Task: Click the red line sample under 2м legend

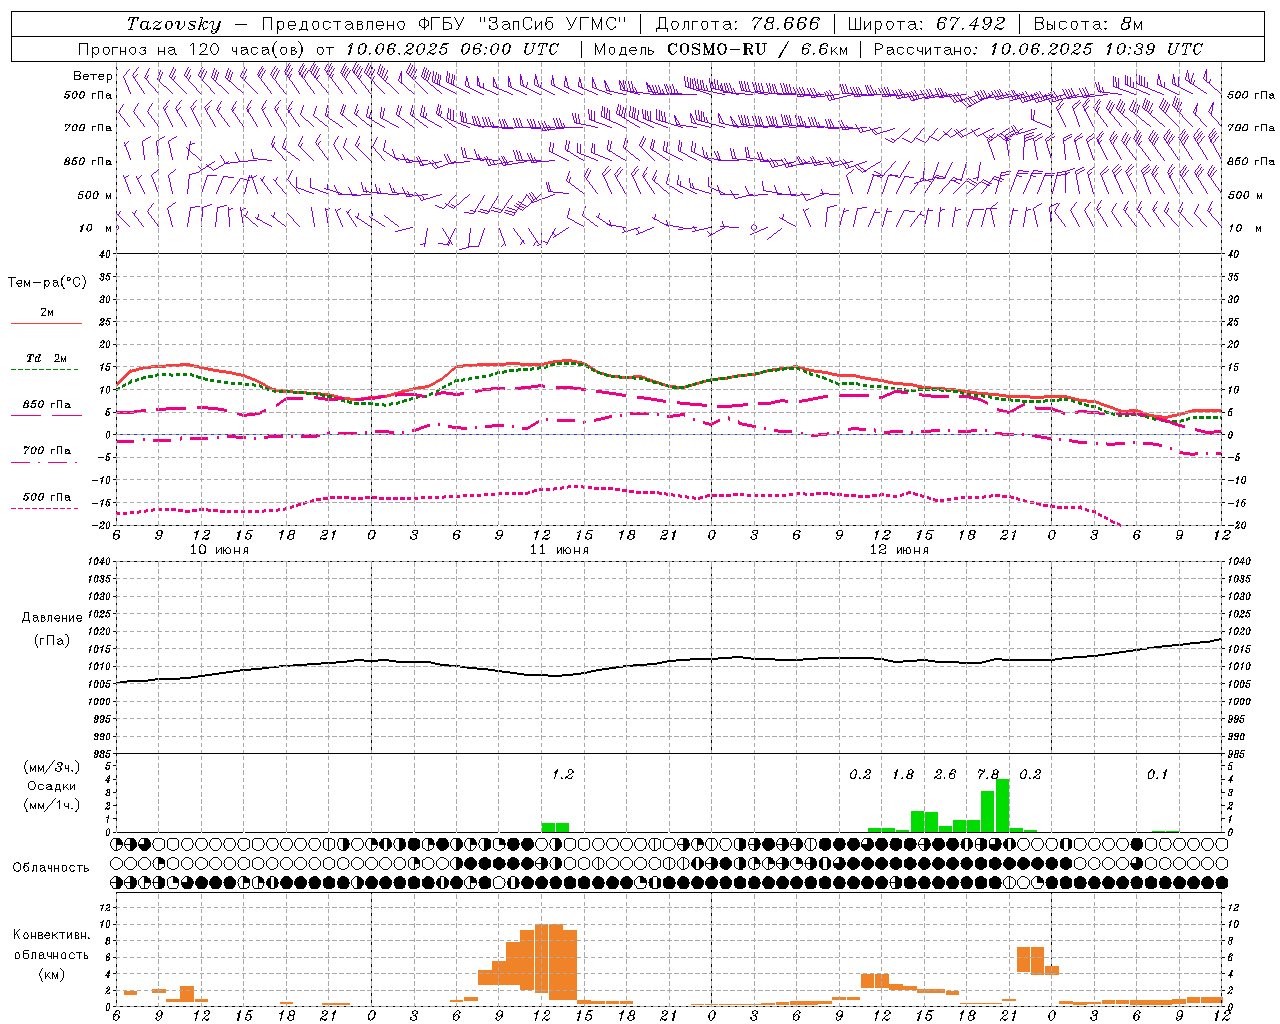Action: point(46,323)
